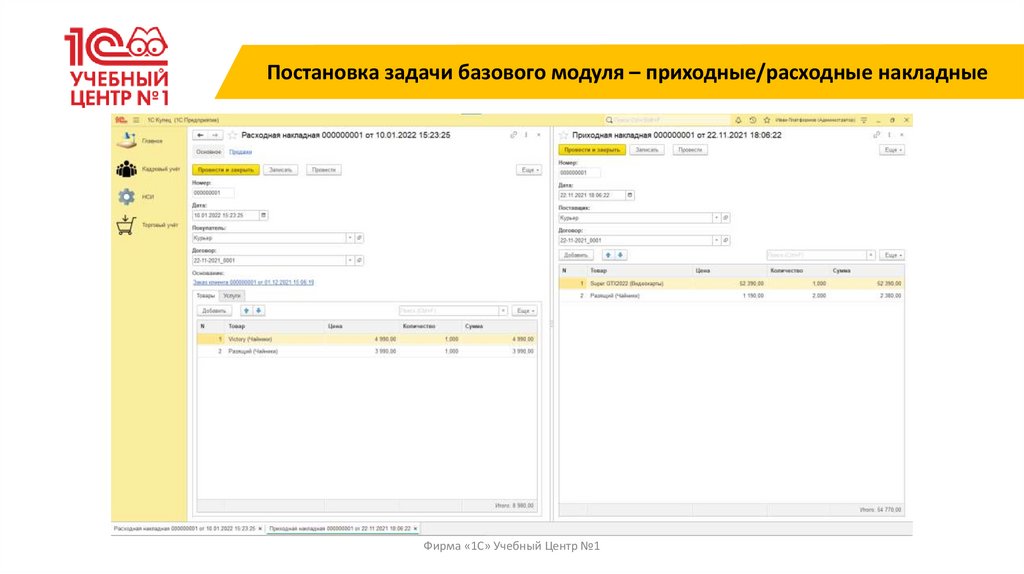1024x574 pixels.
Task: Expand Покупатель dropdown arrow
Action: [x=350, y=238]
